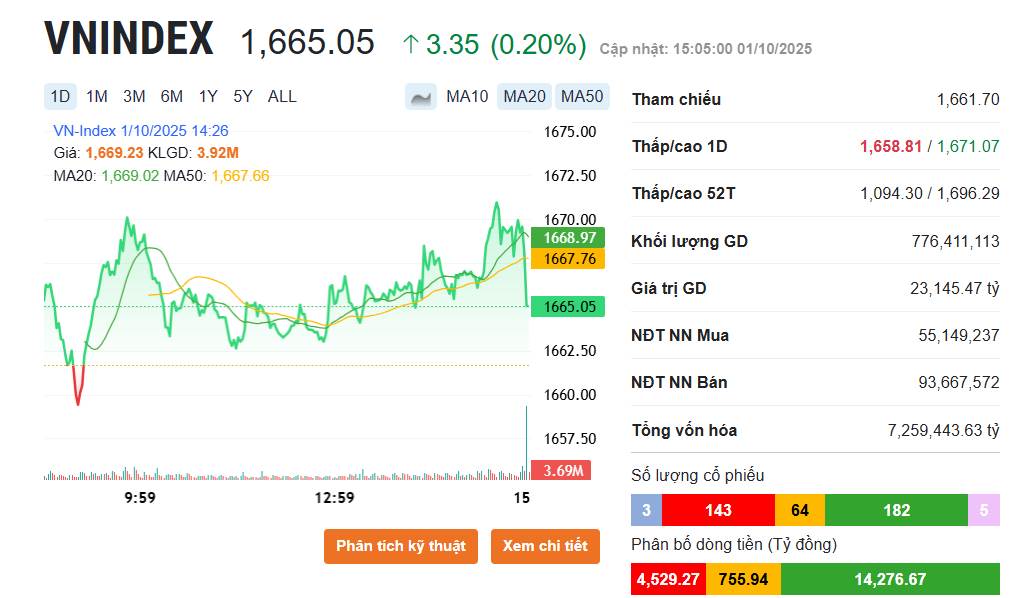This screenshot has height=598, width=1030.
Task: Select the 1D time range tab
Action: coord(60,97)
